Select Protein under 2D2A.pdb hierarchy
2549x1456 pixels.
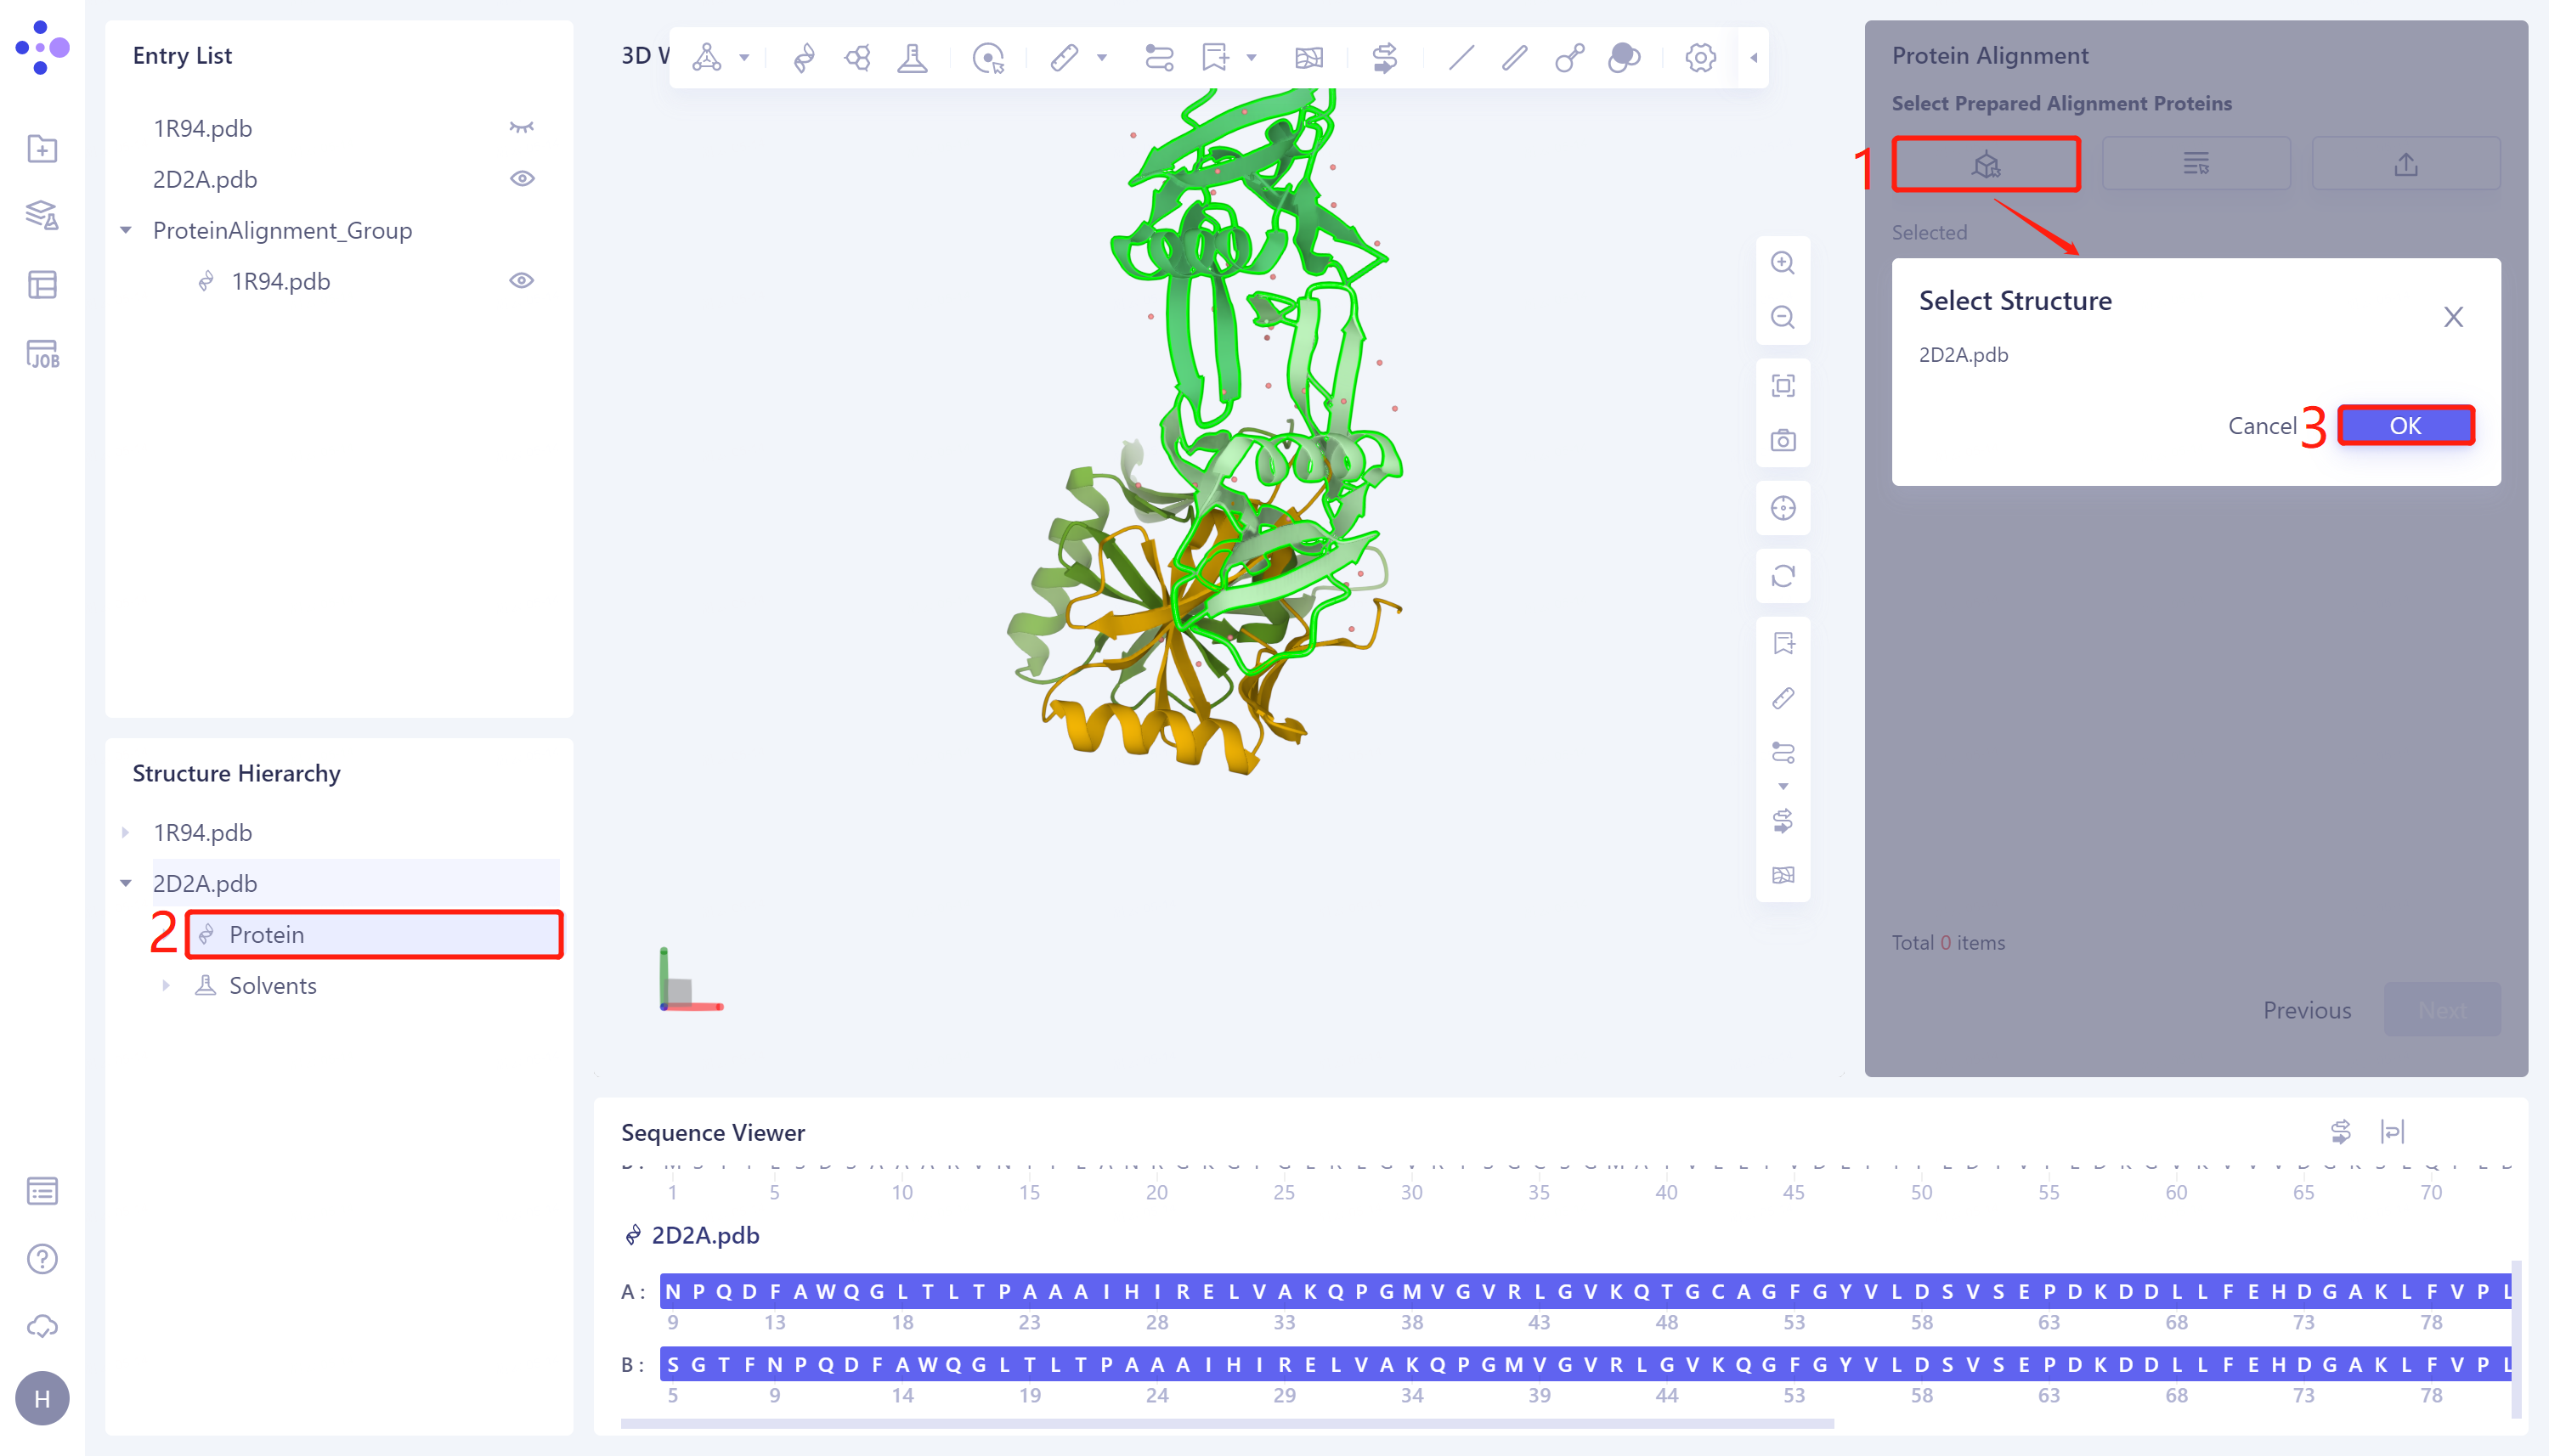(x=266, y=934)
